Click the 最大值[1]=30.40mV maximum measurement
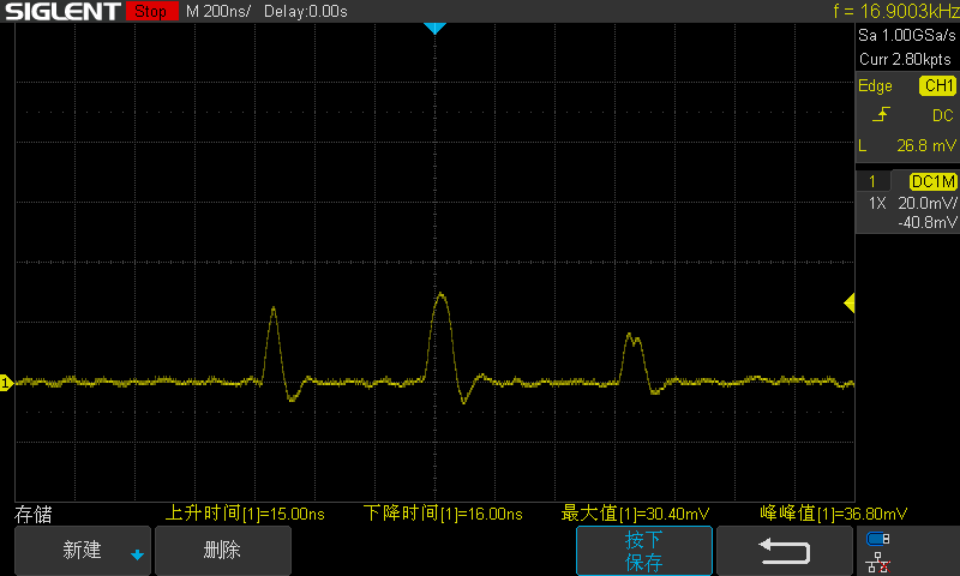 pyautogui.click(x=635, y=514)
